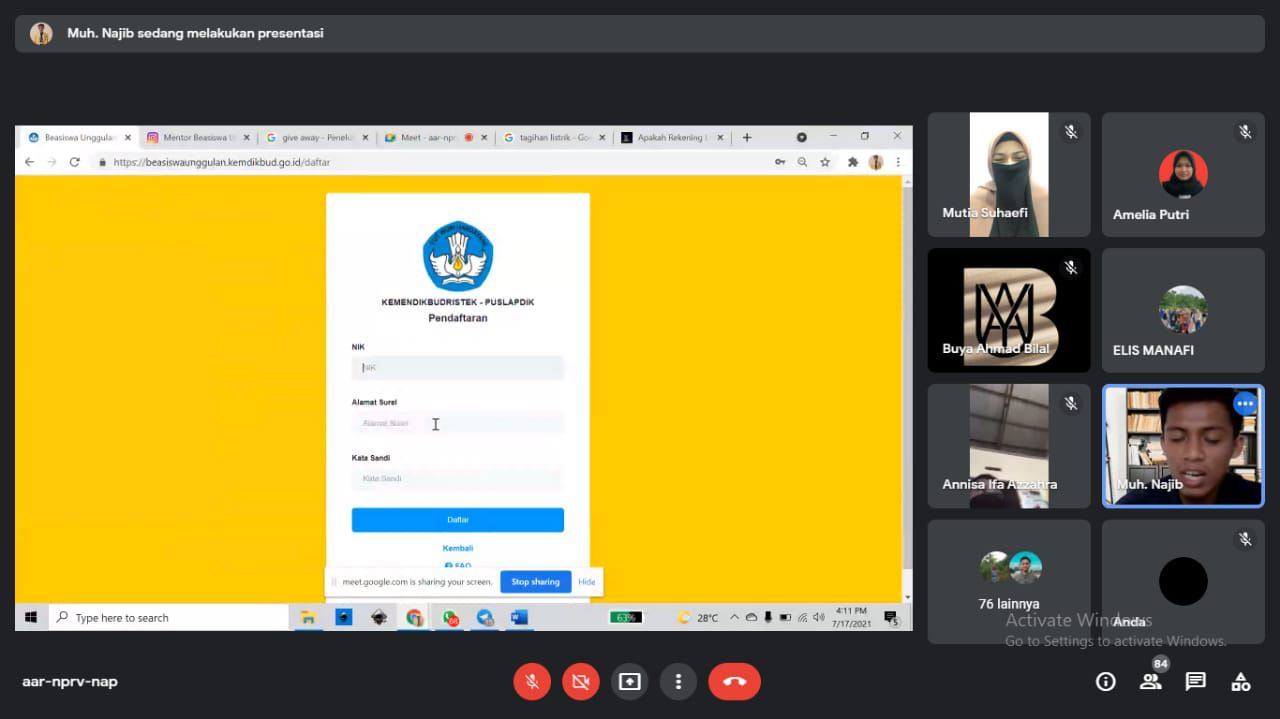Image resolution: width=1280 pixels, height=719 pixels.
Task: Click the Stop sharing button
Action: [x=535, y=582]
